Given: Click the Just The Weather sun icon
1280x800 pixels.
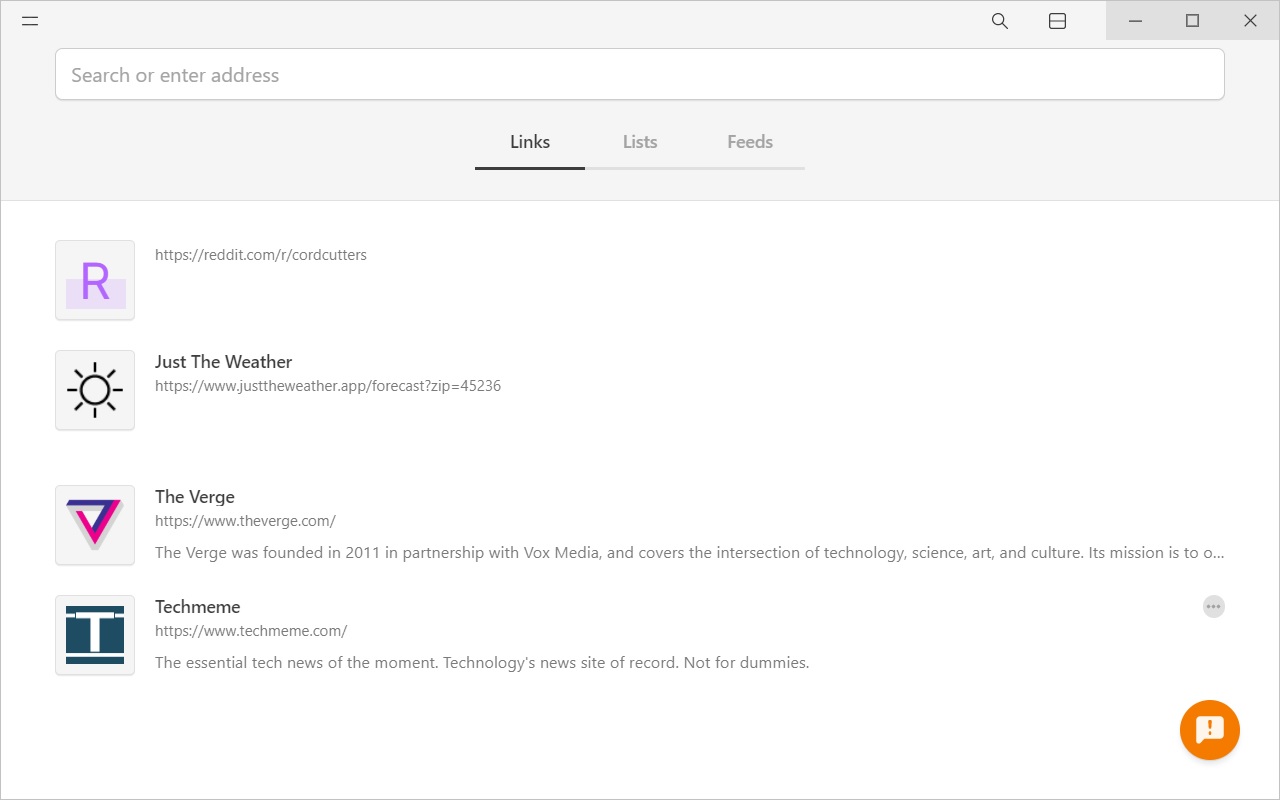Looking at the screenshot, I should (95, 390).
